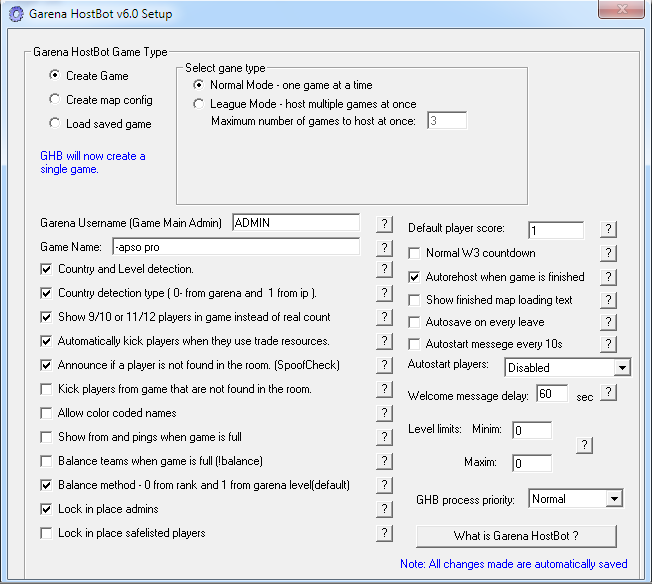Image resolution: width=652 pixels, height=585 pixels.
Task: Uncheck Country and Level detection
Action: 47,269
